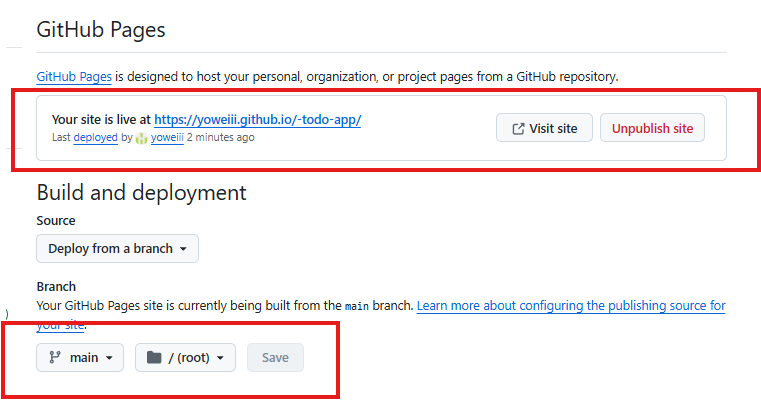Open the GitHub Pages documentation link
Viewport: 761px width, 400px height.
click(74, 77)
